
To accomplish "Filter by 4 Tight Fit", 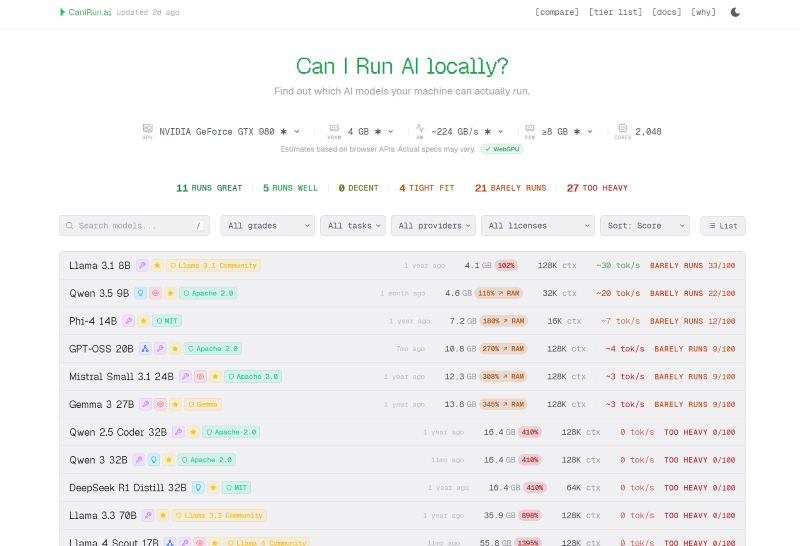I will tap(427, 188).
